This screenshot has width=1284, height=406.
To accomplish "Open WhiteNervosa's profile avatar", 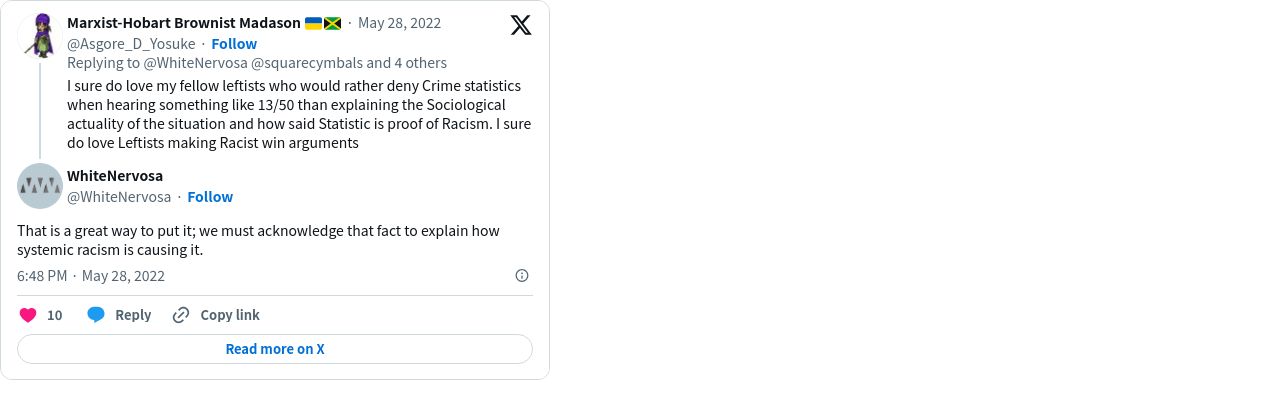I will 40,186.
